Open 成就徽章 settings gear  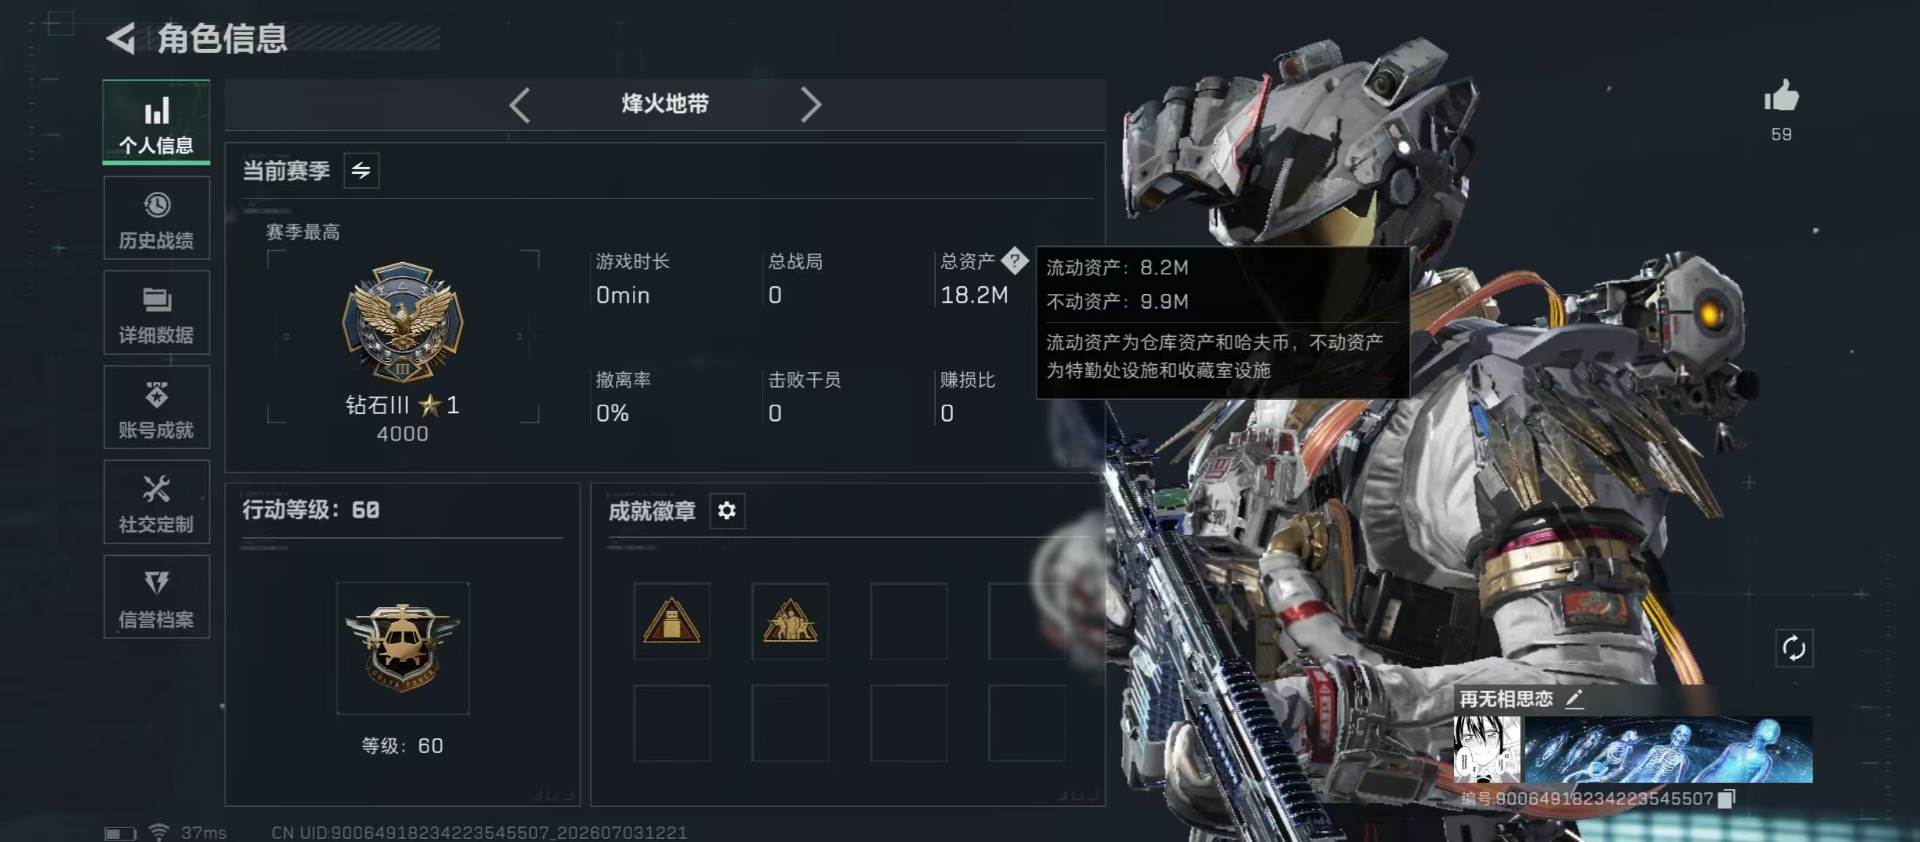pyautogui.click(x=727, y=511)
